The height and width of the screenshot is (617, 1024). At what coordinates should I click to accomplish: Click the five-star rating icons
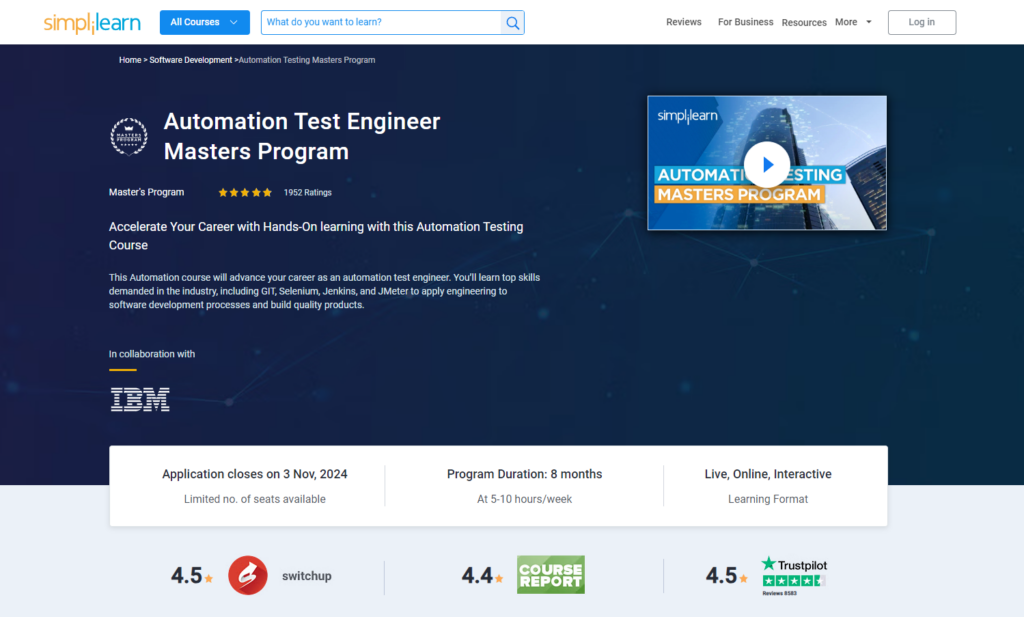click(245, 193)
